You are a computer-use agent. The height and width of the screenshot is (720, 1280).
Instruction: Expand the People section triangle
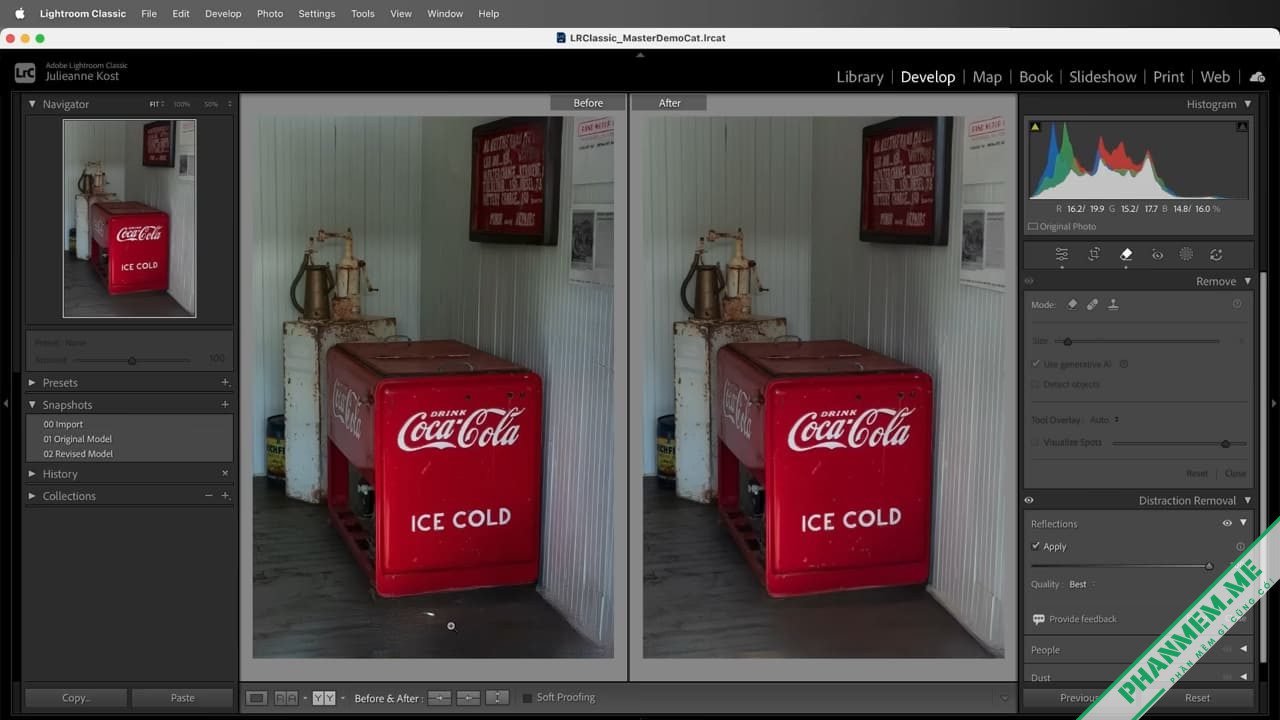click(1243, 650)
